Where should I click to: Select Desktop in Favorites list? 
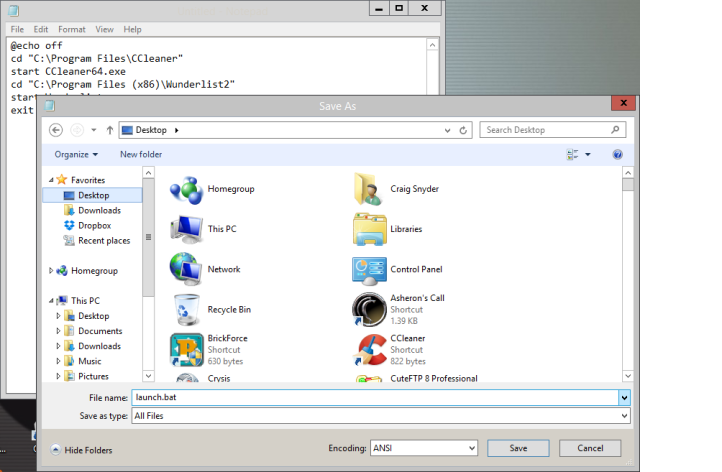tap(93, 195)
